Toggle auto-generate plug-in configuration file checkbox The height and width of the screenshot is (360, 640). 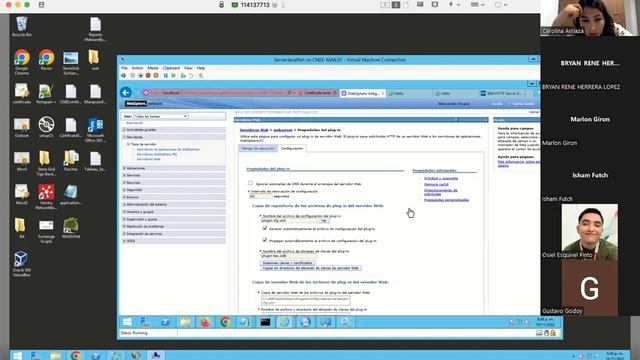(x=265, y=228)
